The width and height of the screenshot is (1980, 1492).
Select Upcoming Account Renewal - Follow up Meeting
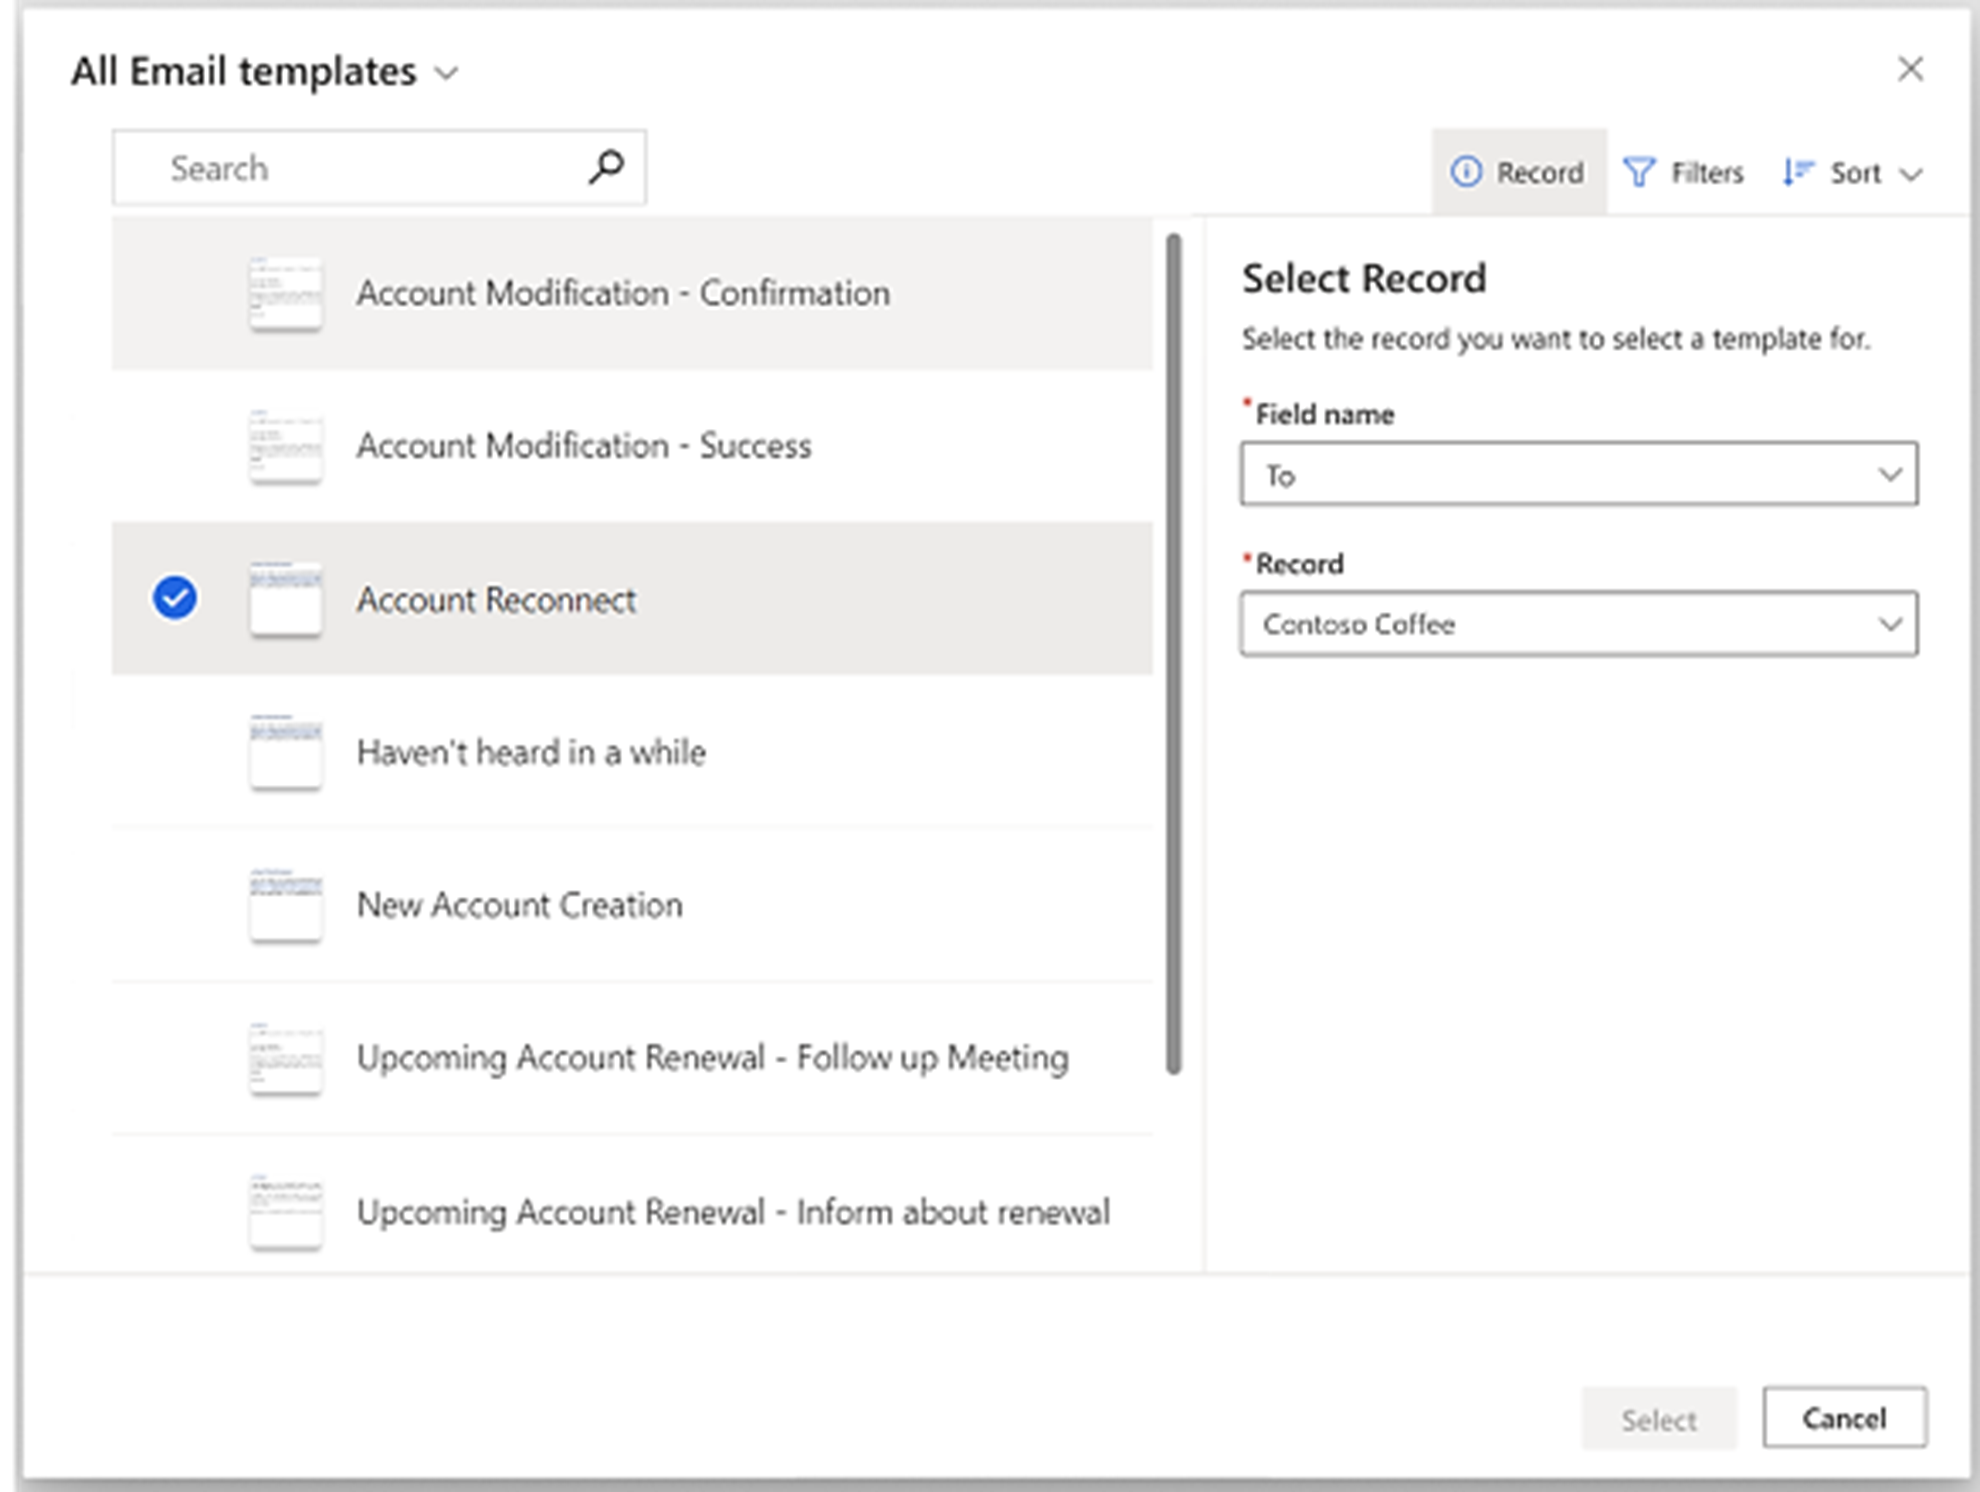click(x=712, y=1058)
